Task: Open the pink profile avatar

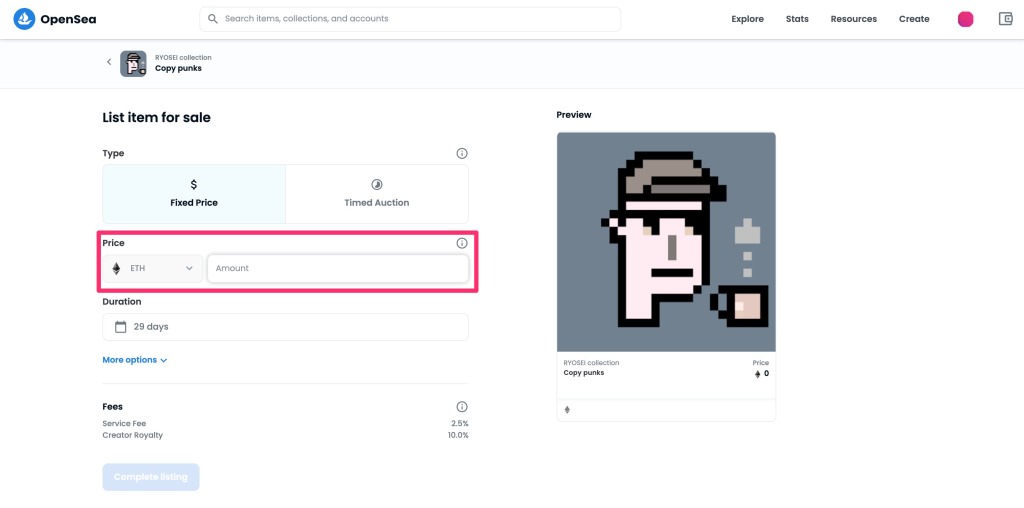Action: click(x=965, y=19)
